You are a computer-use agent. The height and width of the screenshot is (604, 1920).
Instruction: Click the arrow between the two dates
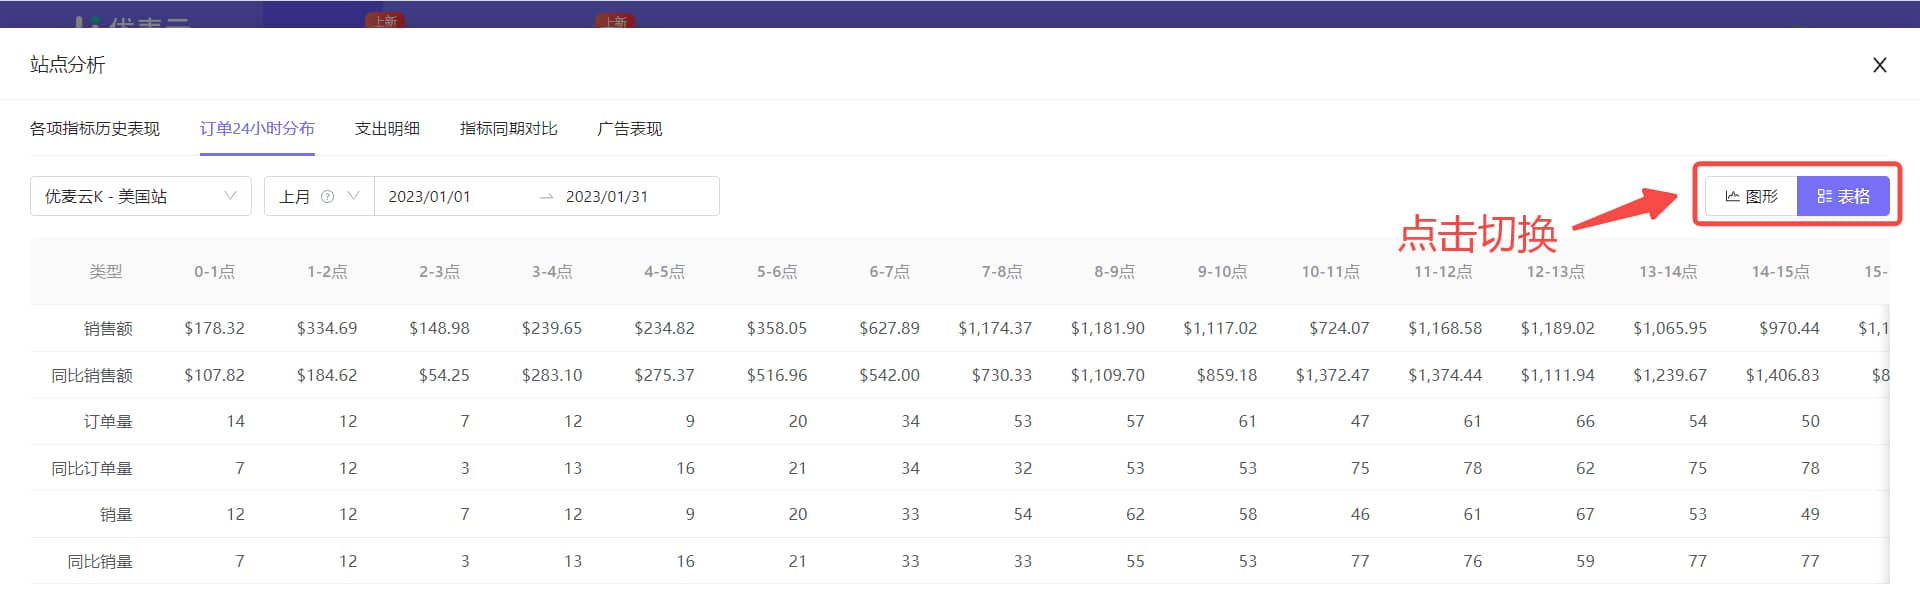click(x=546, y=197)
